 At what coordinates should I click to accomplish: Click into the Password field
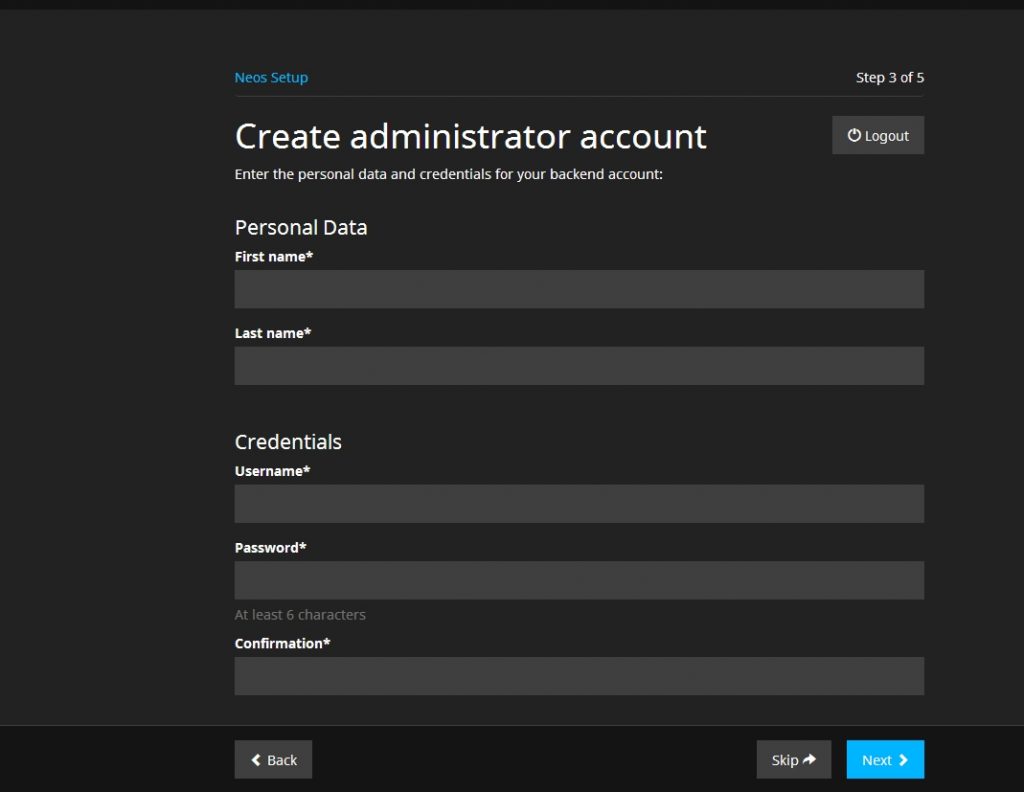pyautogui.click(x=579, y=580)
